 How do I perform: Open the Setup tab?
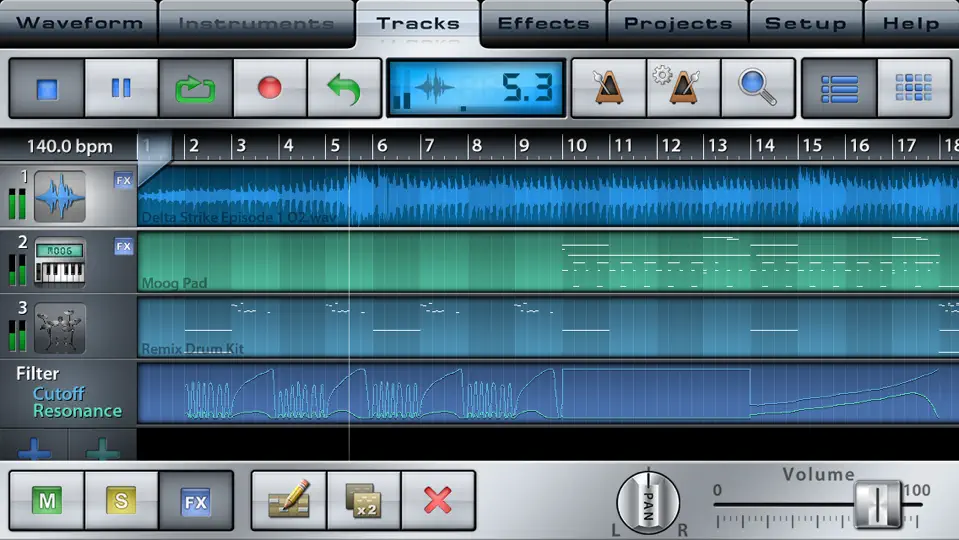coord(805,23)
